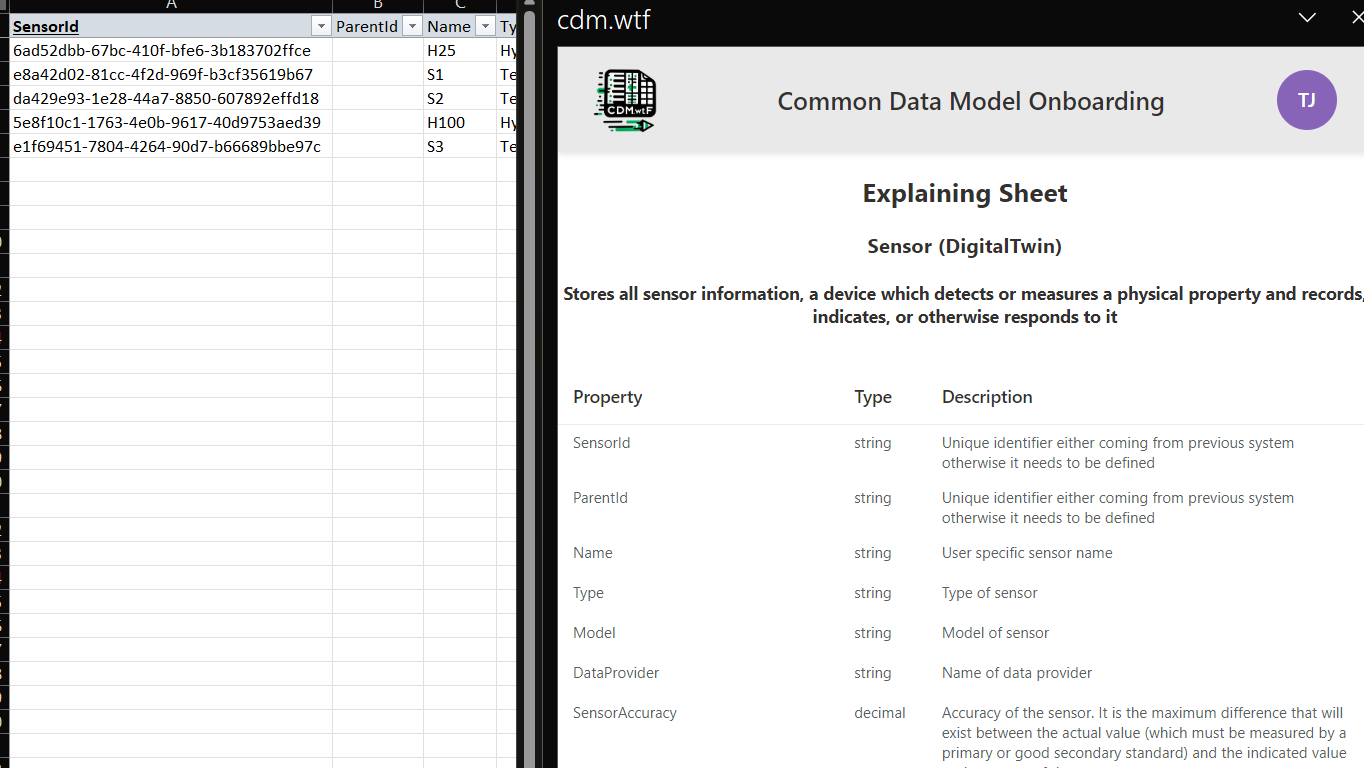Click the SensorId property row in the pane

(x=602, y=443)
